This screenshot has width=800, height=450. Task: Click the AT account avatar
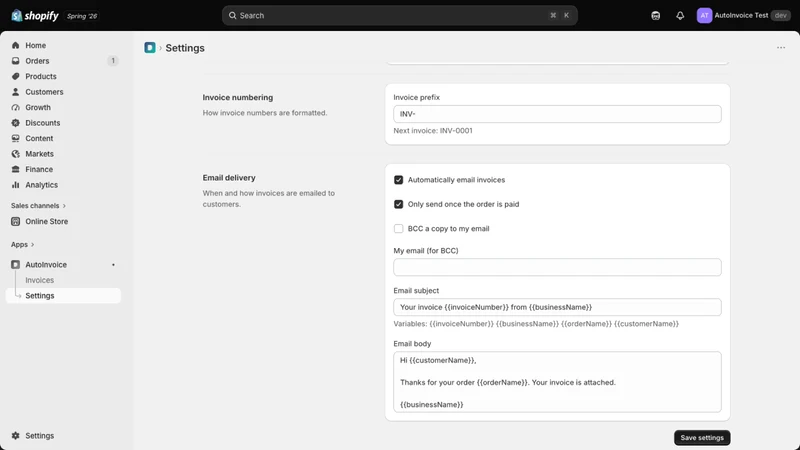704,15
